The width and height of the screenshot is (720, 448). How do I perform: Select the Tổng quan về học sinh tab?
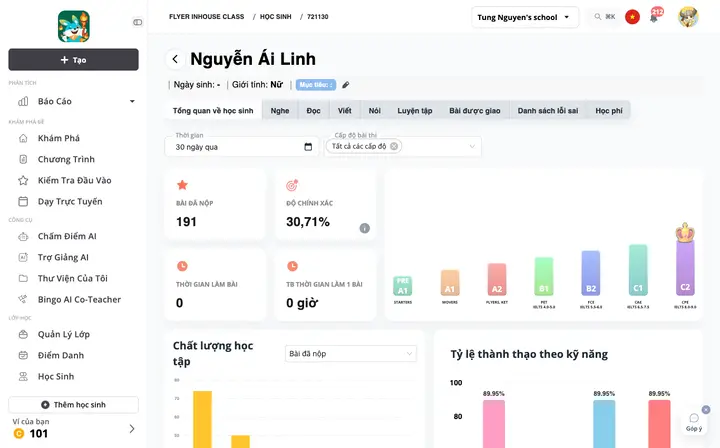213,111
